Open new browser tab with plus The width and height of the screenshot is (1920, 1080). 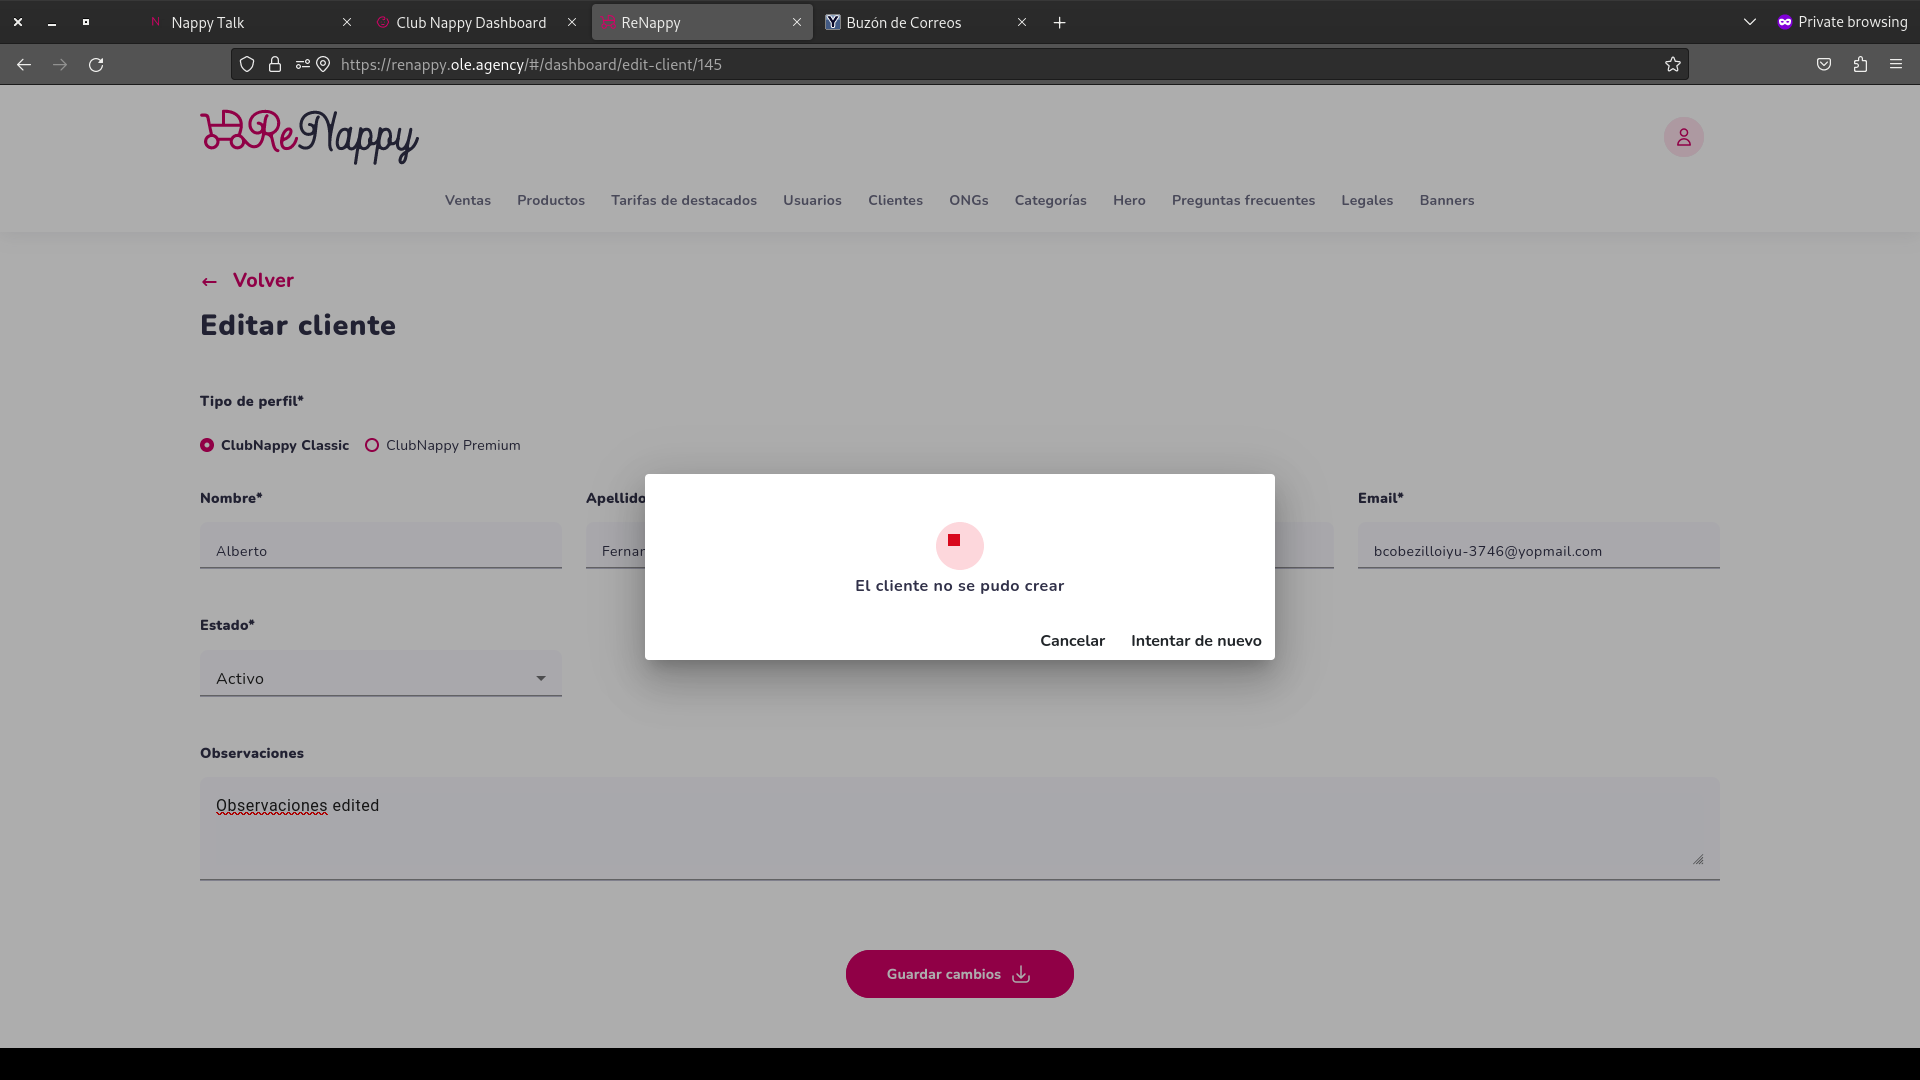pyautogui.click(x=1059, y=22)
